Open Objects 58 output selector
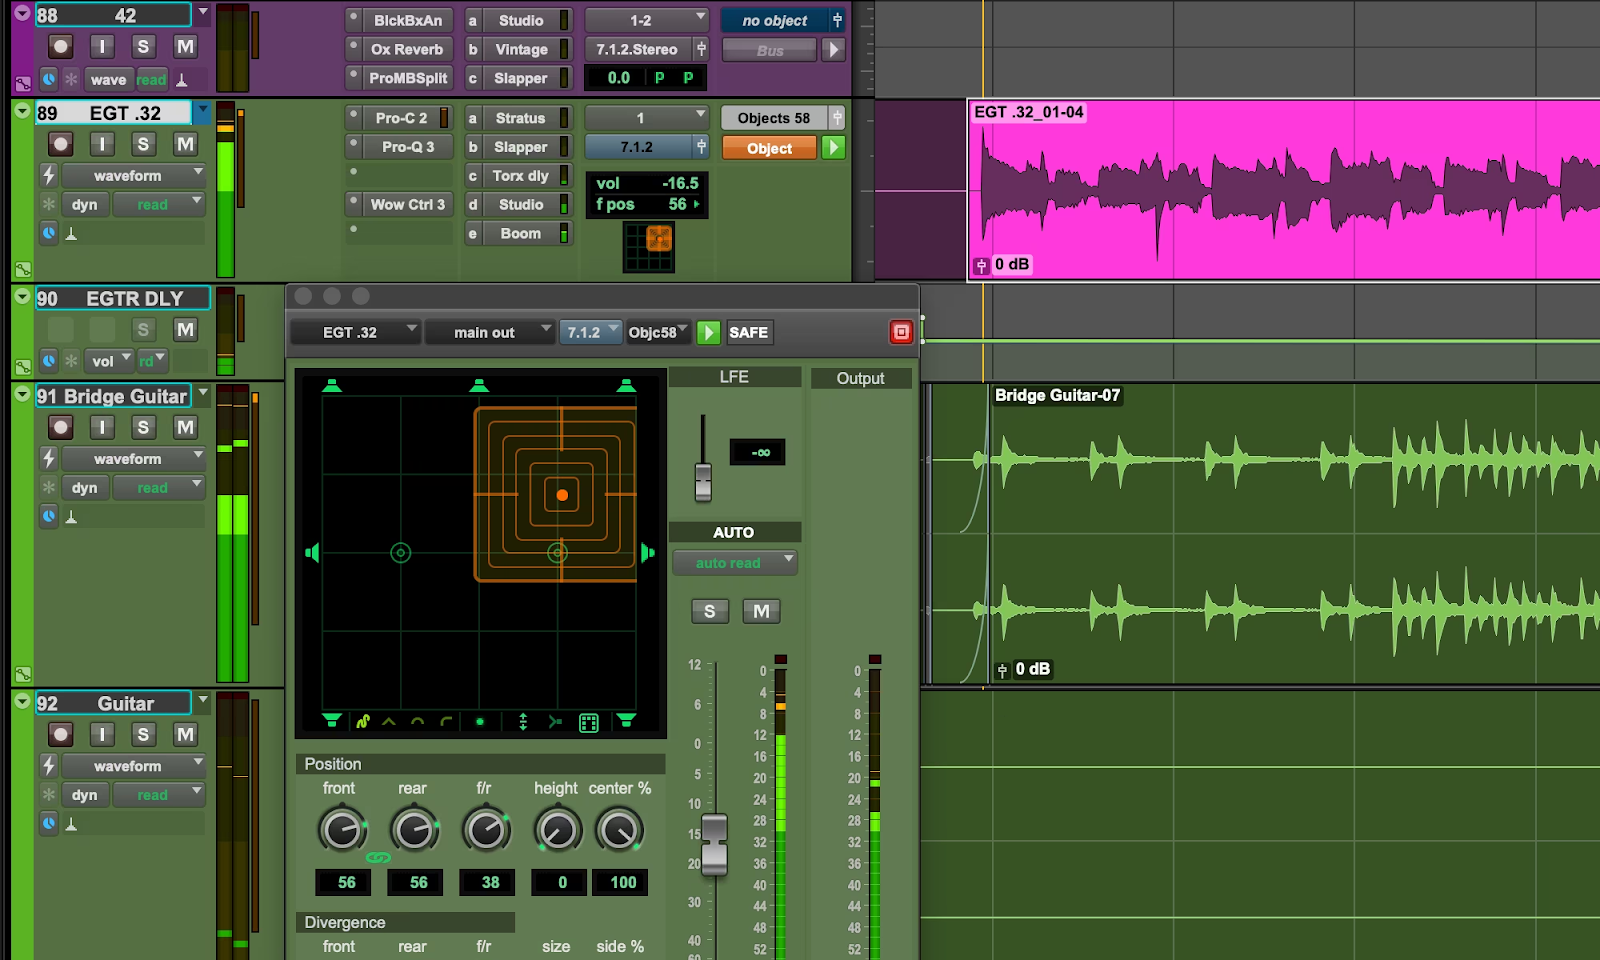 pos(774,118)
